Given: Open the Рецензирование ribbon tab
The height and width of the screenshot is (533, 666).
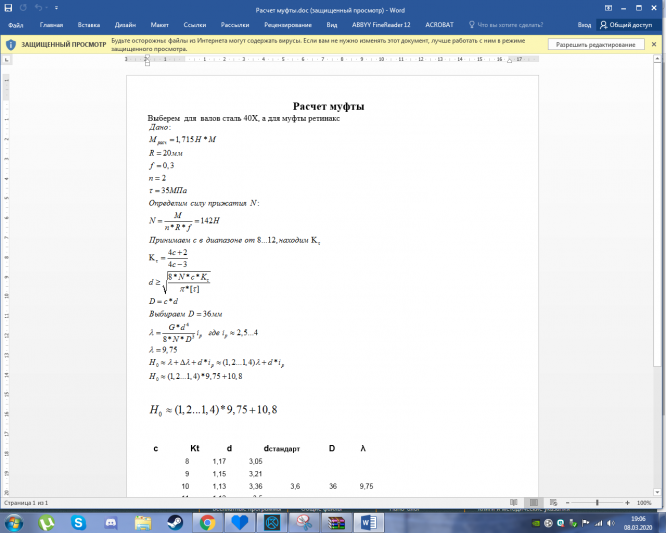Looking at the screenshot, I should coord(288,25).
